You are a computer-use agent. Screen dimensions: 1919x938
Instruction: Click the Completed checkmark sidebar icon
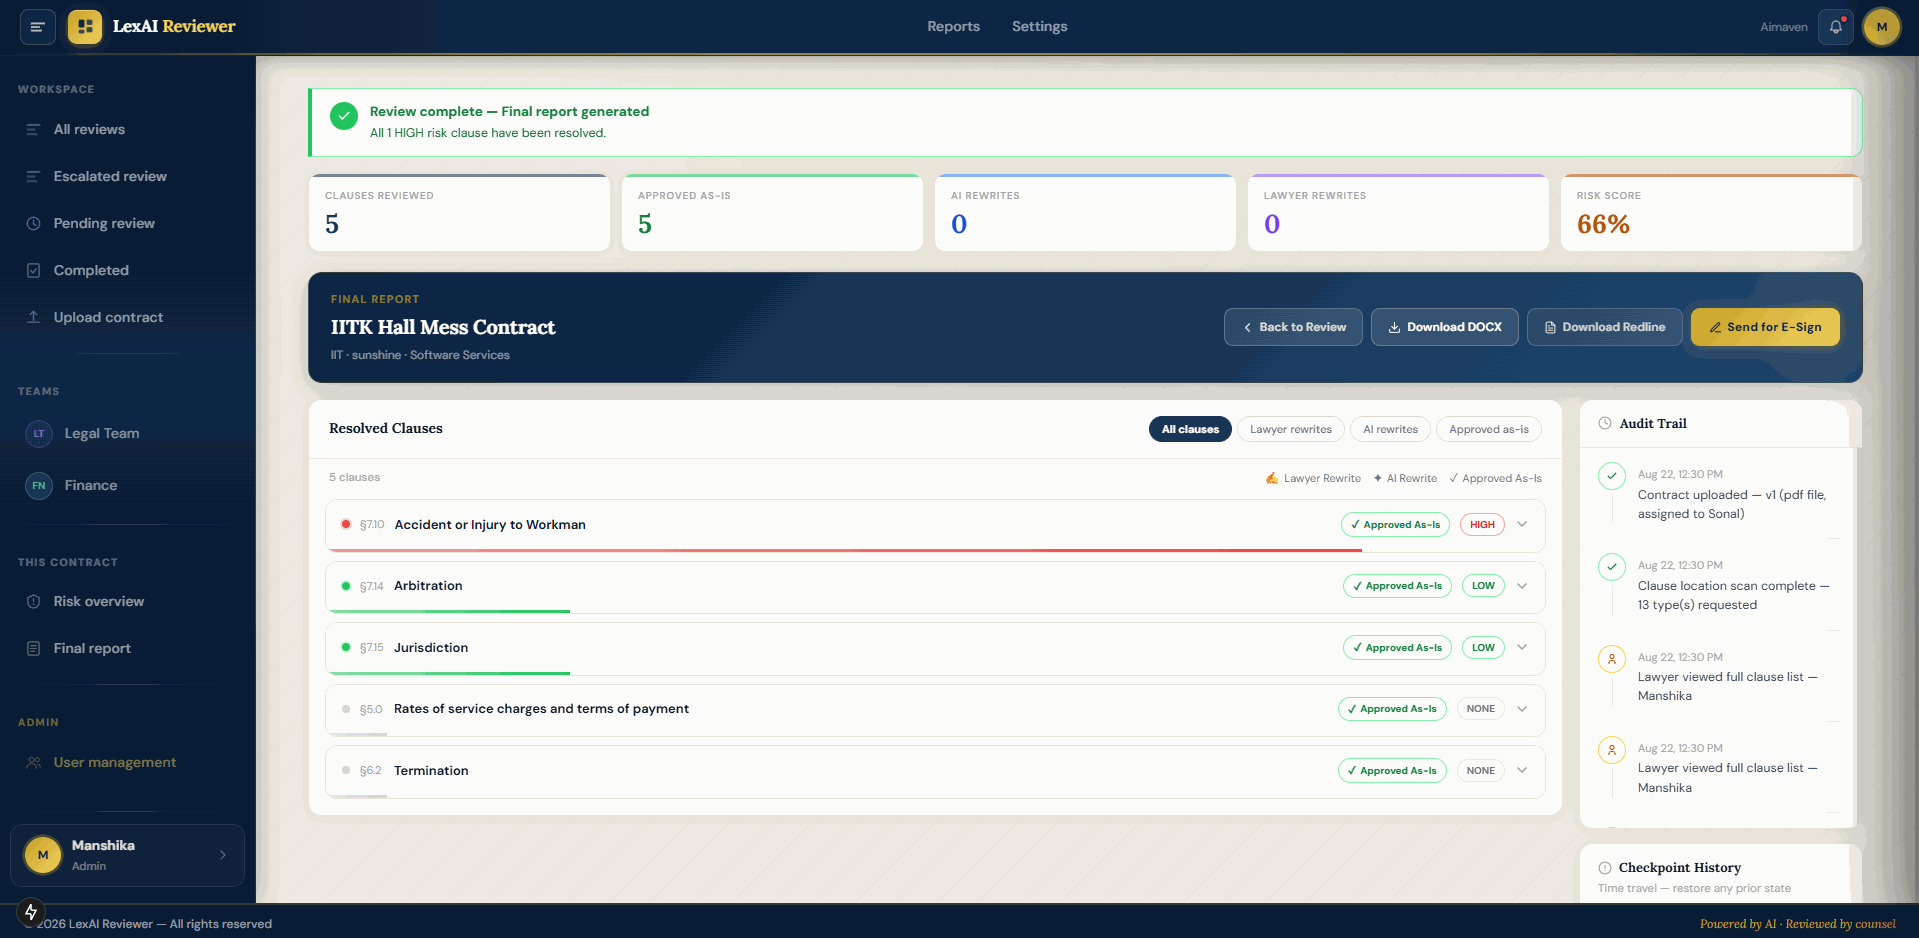click(33, 271)
